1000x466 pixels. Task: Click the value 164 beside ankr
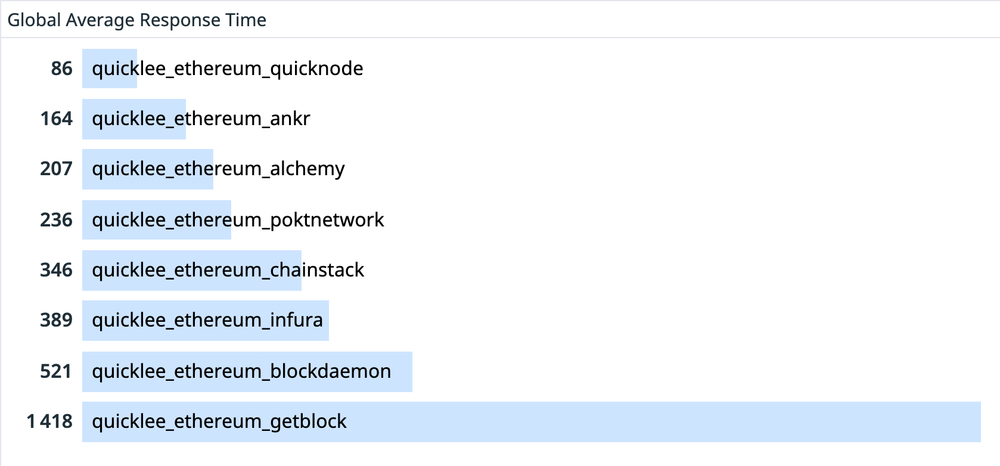pyautogui.click(x=57, y=119)
